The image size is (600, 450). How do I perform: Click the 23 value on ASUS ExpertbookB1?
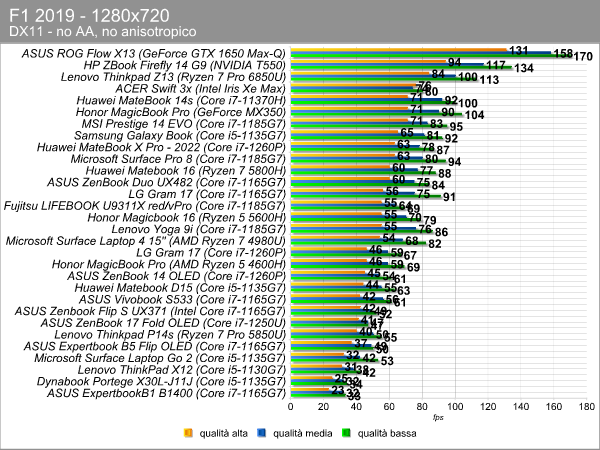(338, 390)
